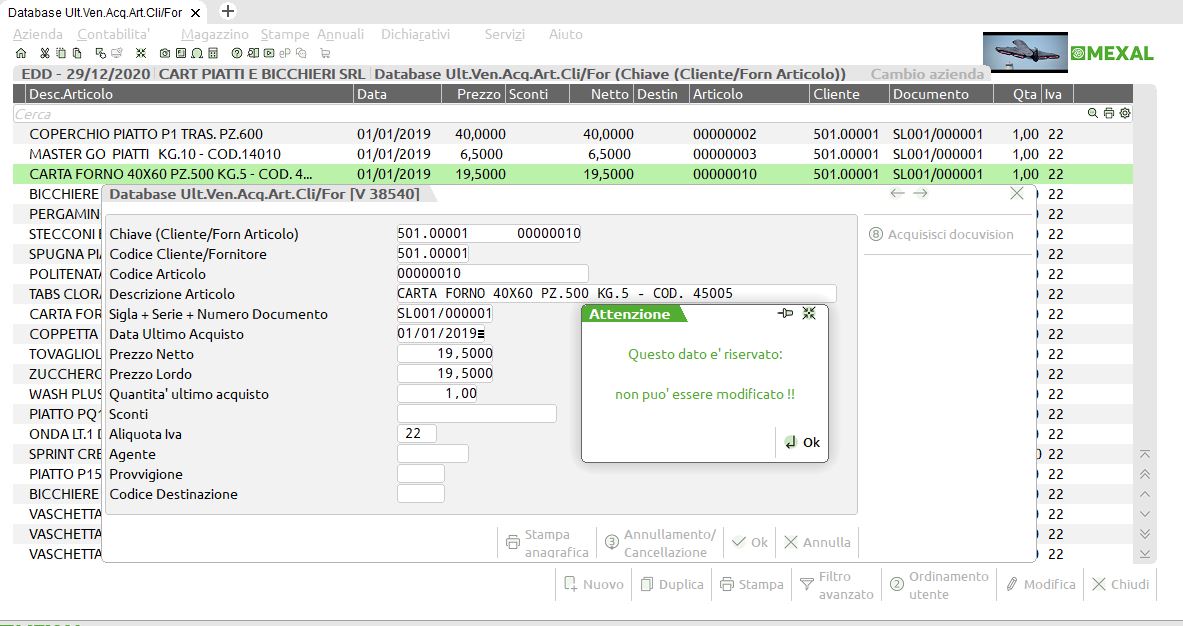Click the scissors cut icon in toolbar
Image resolution: width=1183 pixels, height=626 pixels.
click(x=45, y=53)
